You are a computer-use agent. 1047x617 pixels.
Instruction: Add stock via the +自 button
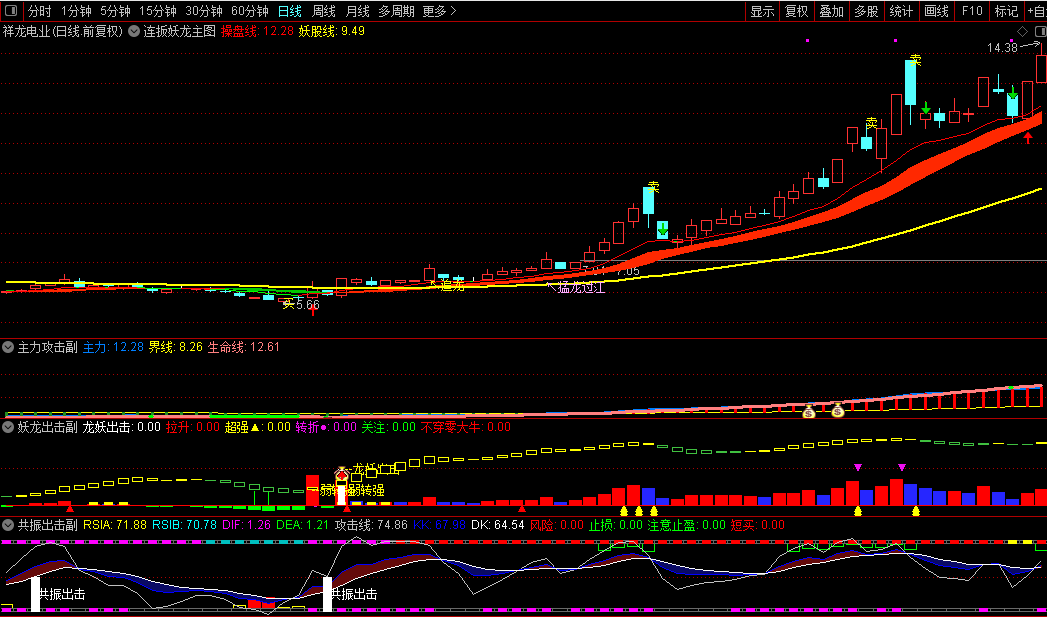pyautogui.click(x=1036, y=11)
